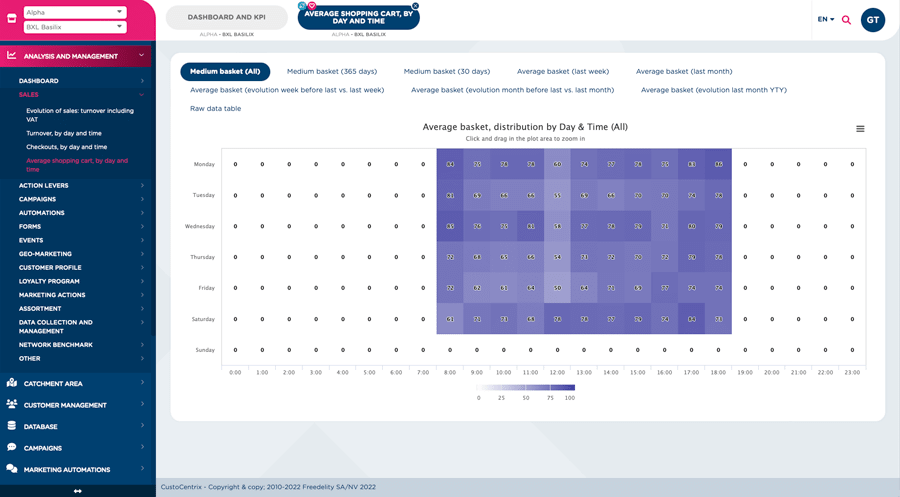Click the Customer Management people icon

[x=12, y=405]
